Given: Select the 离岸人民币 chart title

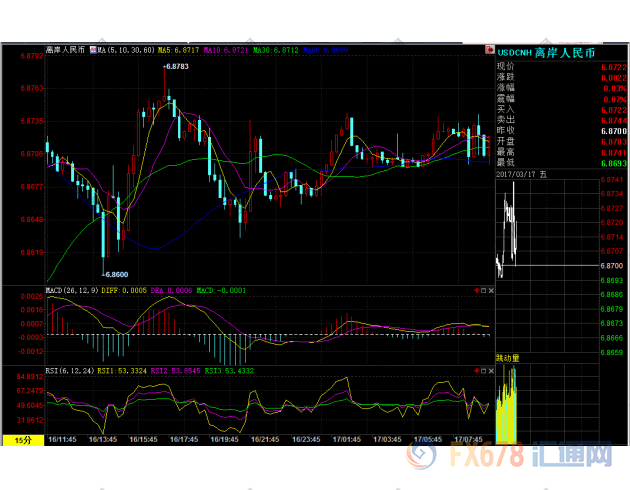Looking at the screenshot, I should 66,48.
